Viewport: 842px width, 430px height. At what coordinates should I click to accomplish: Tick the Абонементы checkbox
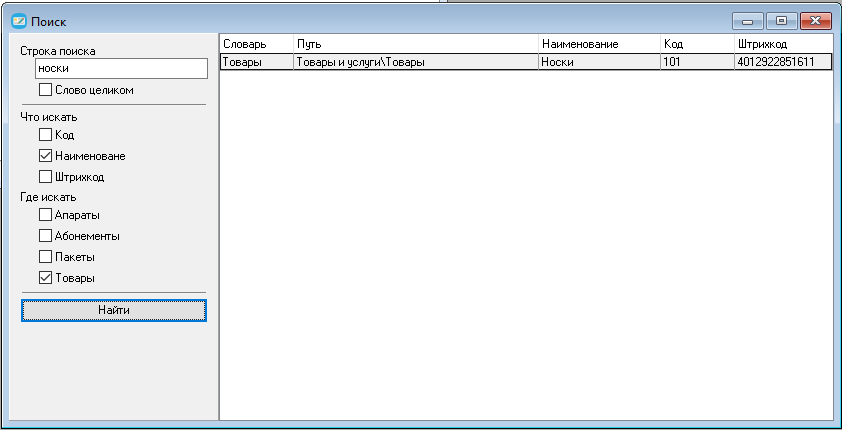tap(46, 236)
